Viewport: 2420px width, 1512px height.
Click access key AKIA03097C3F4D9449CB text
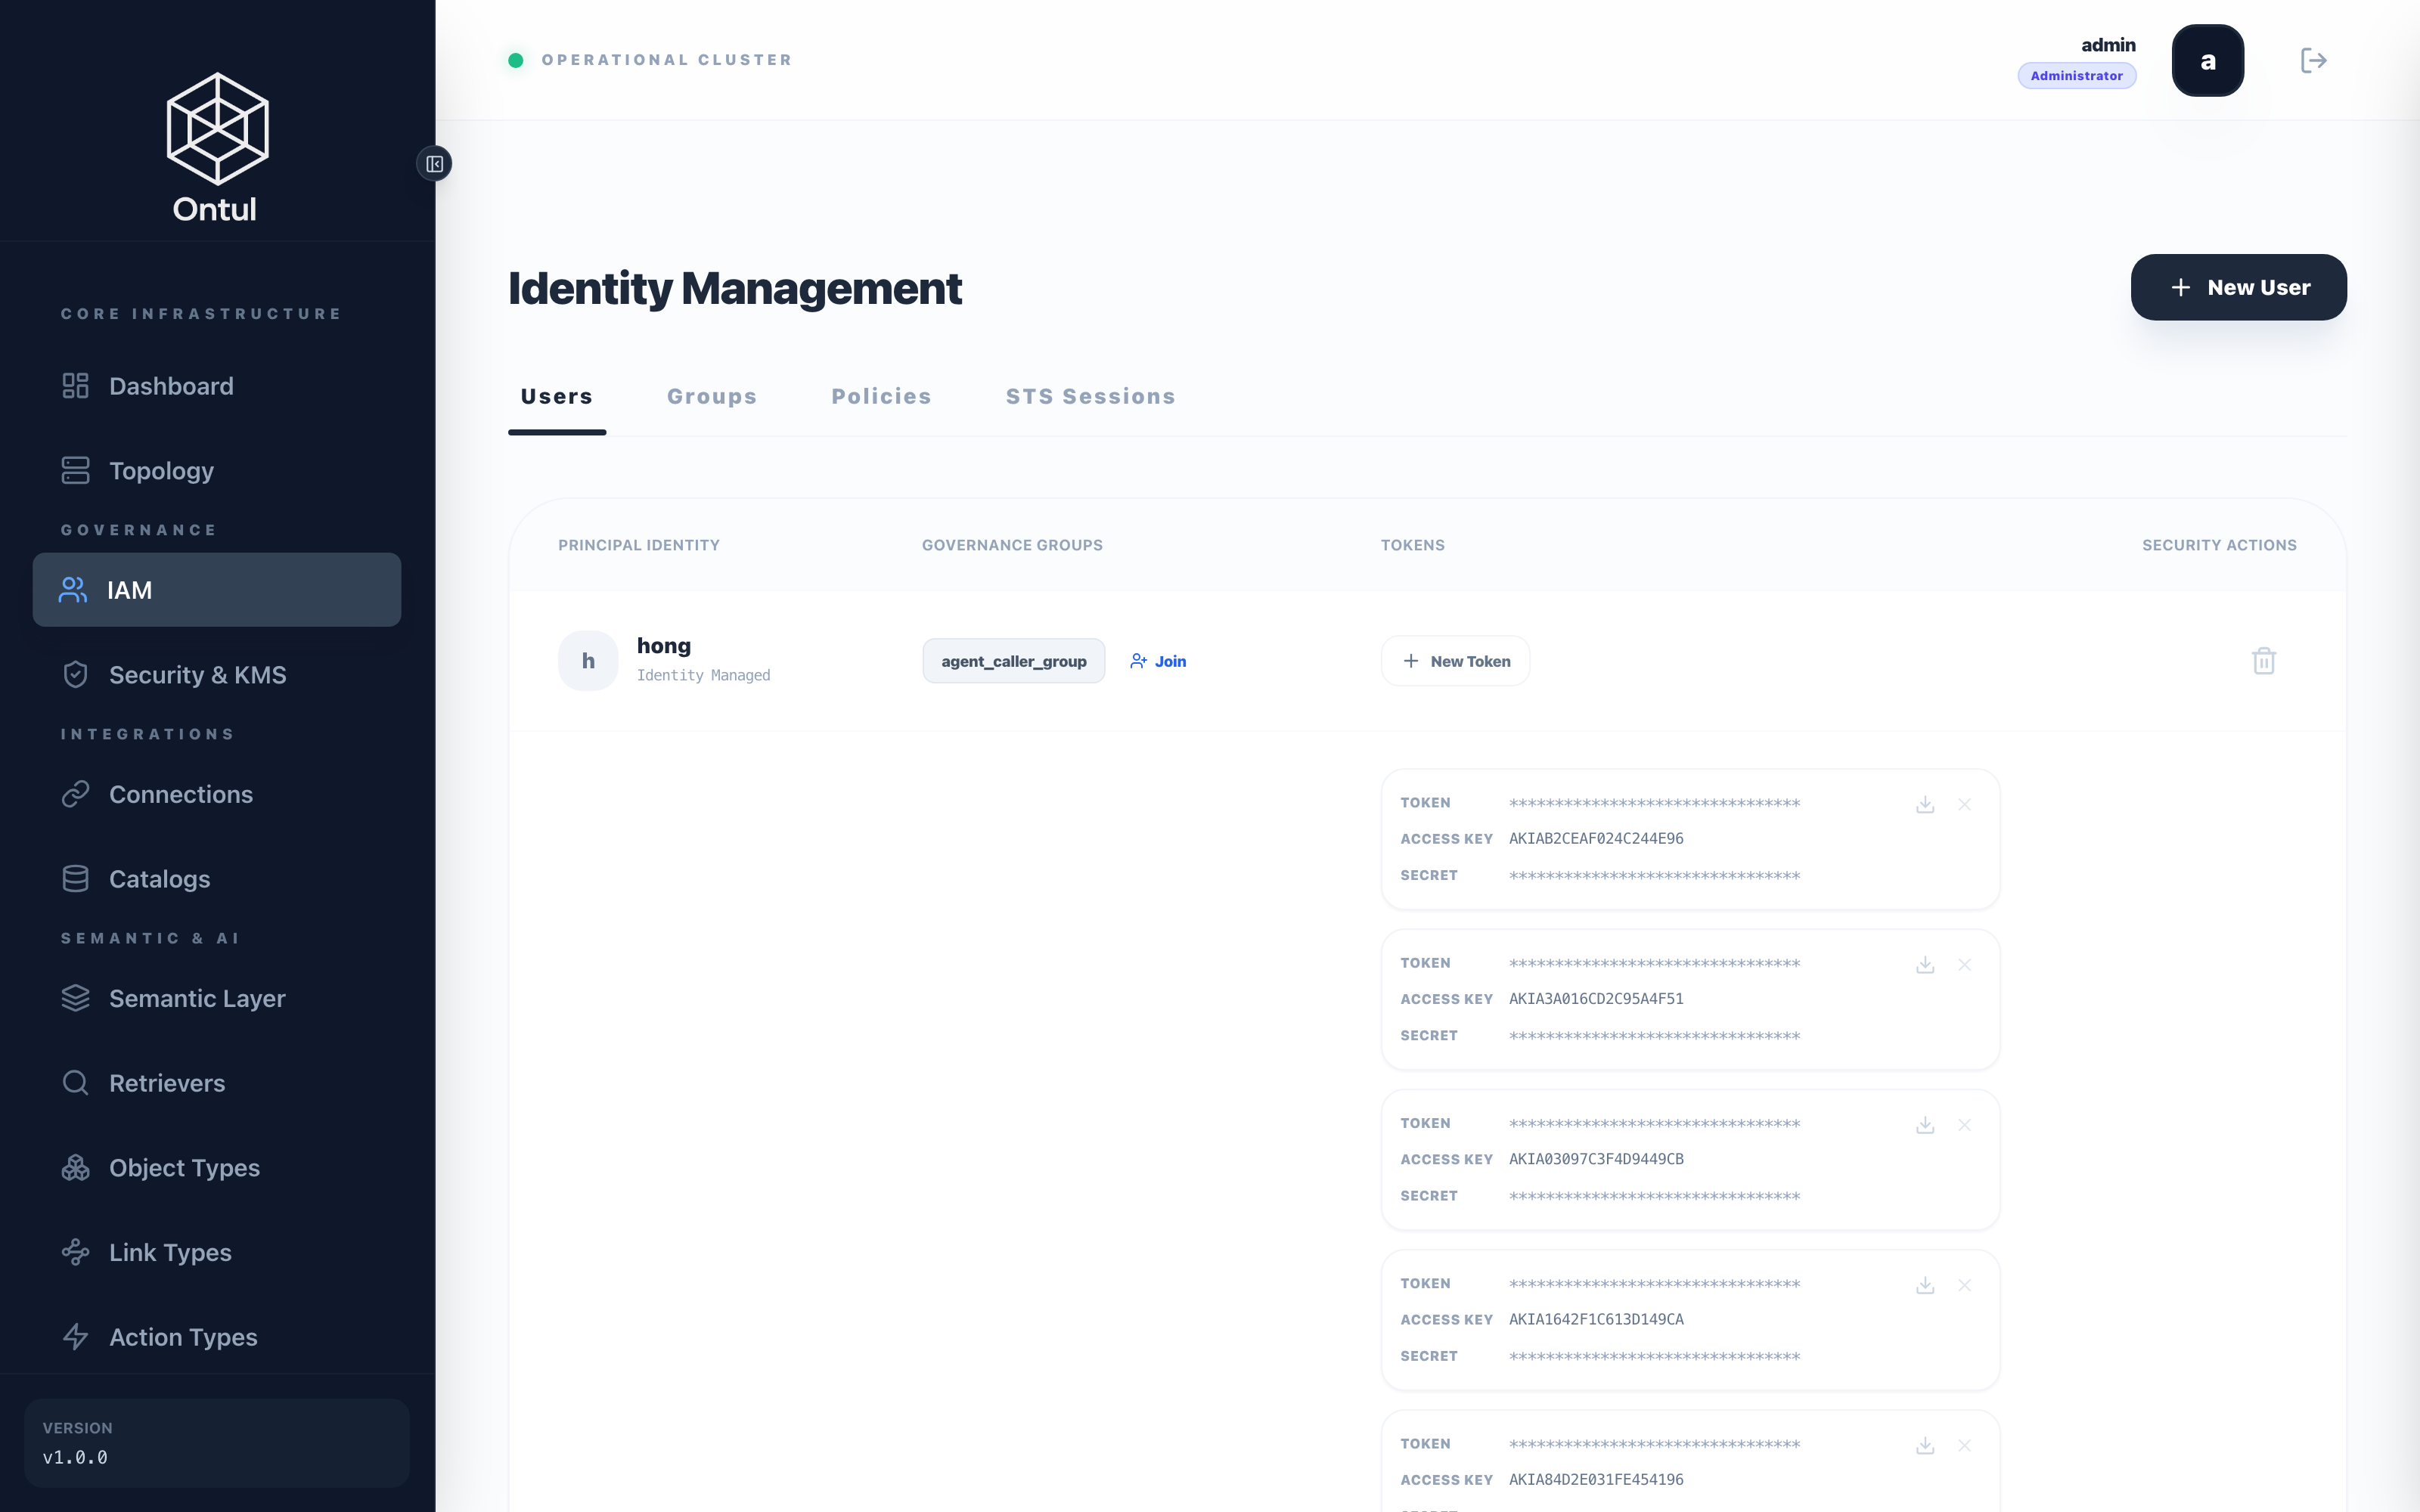(x=1596, y=1159)
